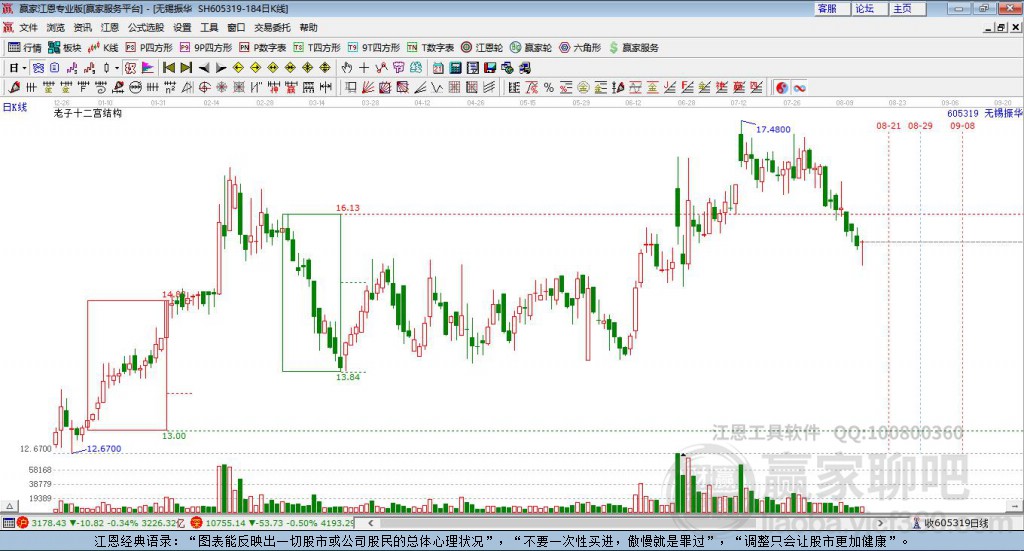Select the protractor angle tool
The image size is (1024, 551).
pyautogui.click(x=187, y=87)
